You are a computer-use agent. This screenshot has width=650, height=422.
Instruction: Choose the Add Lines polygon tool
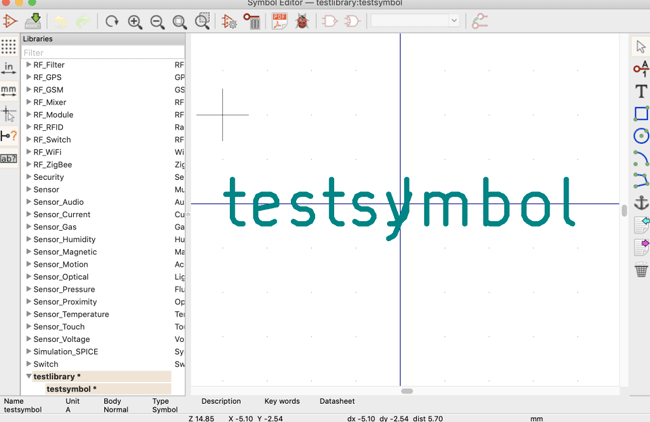pyautogui.click(x=641, y=180)
